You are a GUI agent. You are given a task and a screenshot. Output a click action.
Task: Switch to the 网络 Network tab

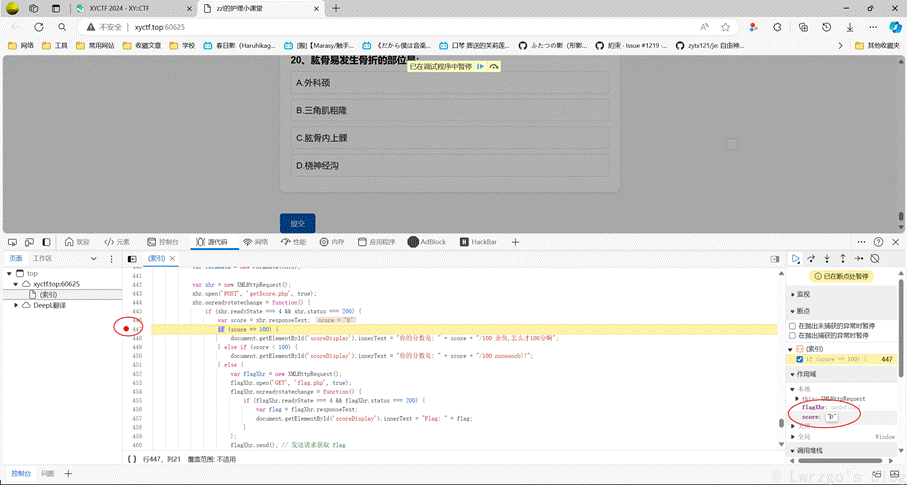(x=256, y=242)
